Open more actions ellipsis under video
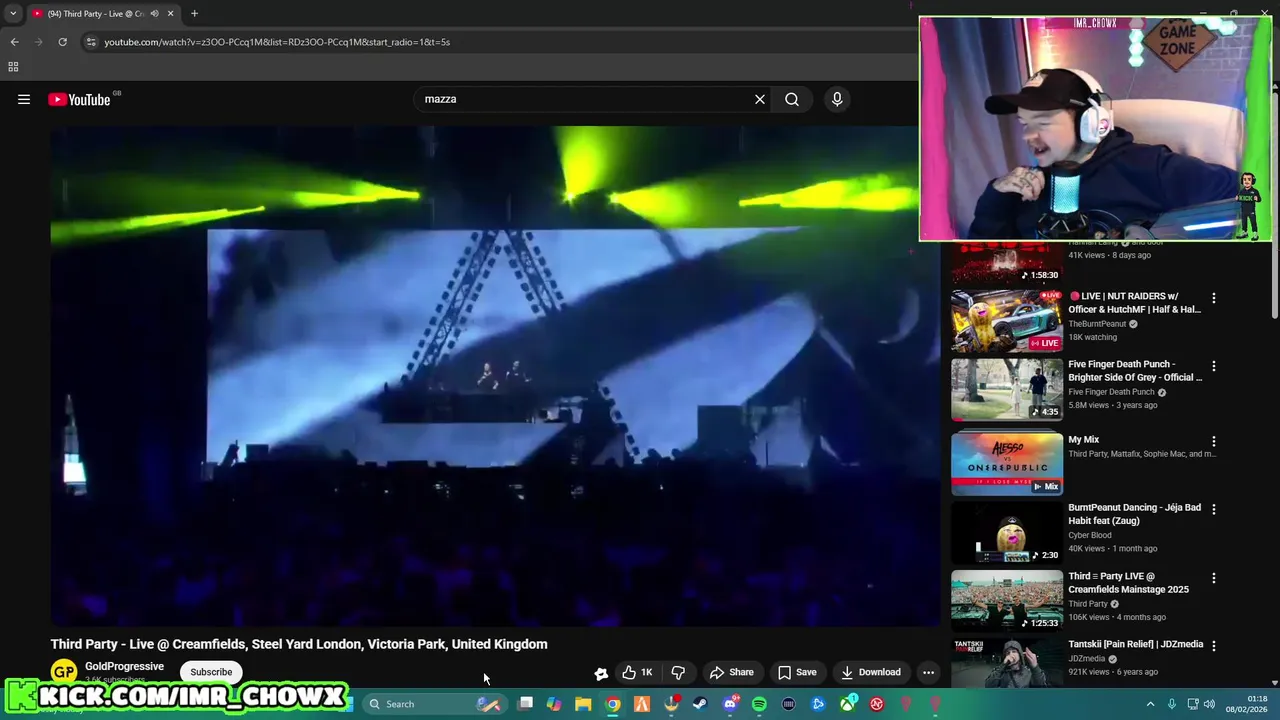The image size is (1280, 720). (x=928, y=672)
